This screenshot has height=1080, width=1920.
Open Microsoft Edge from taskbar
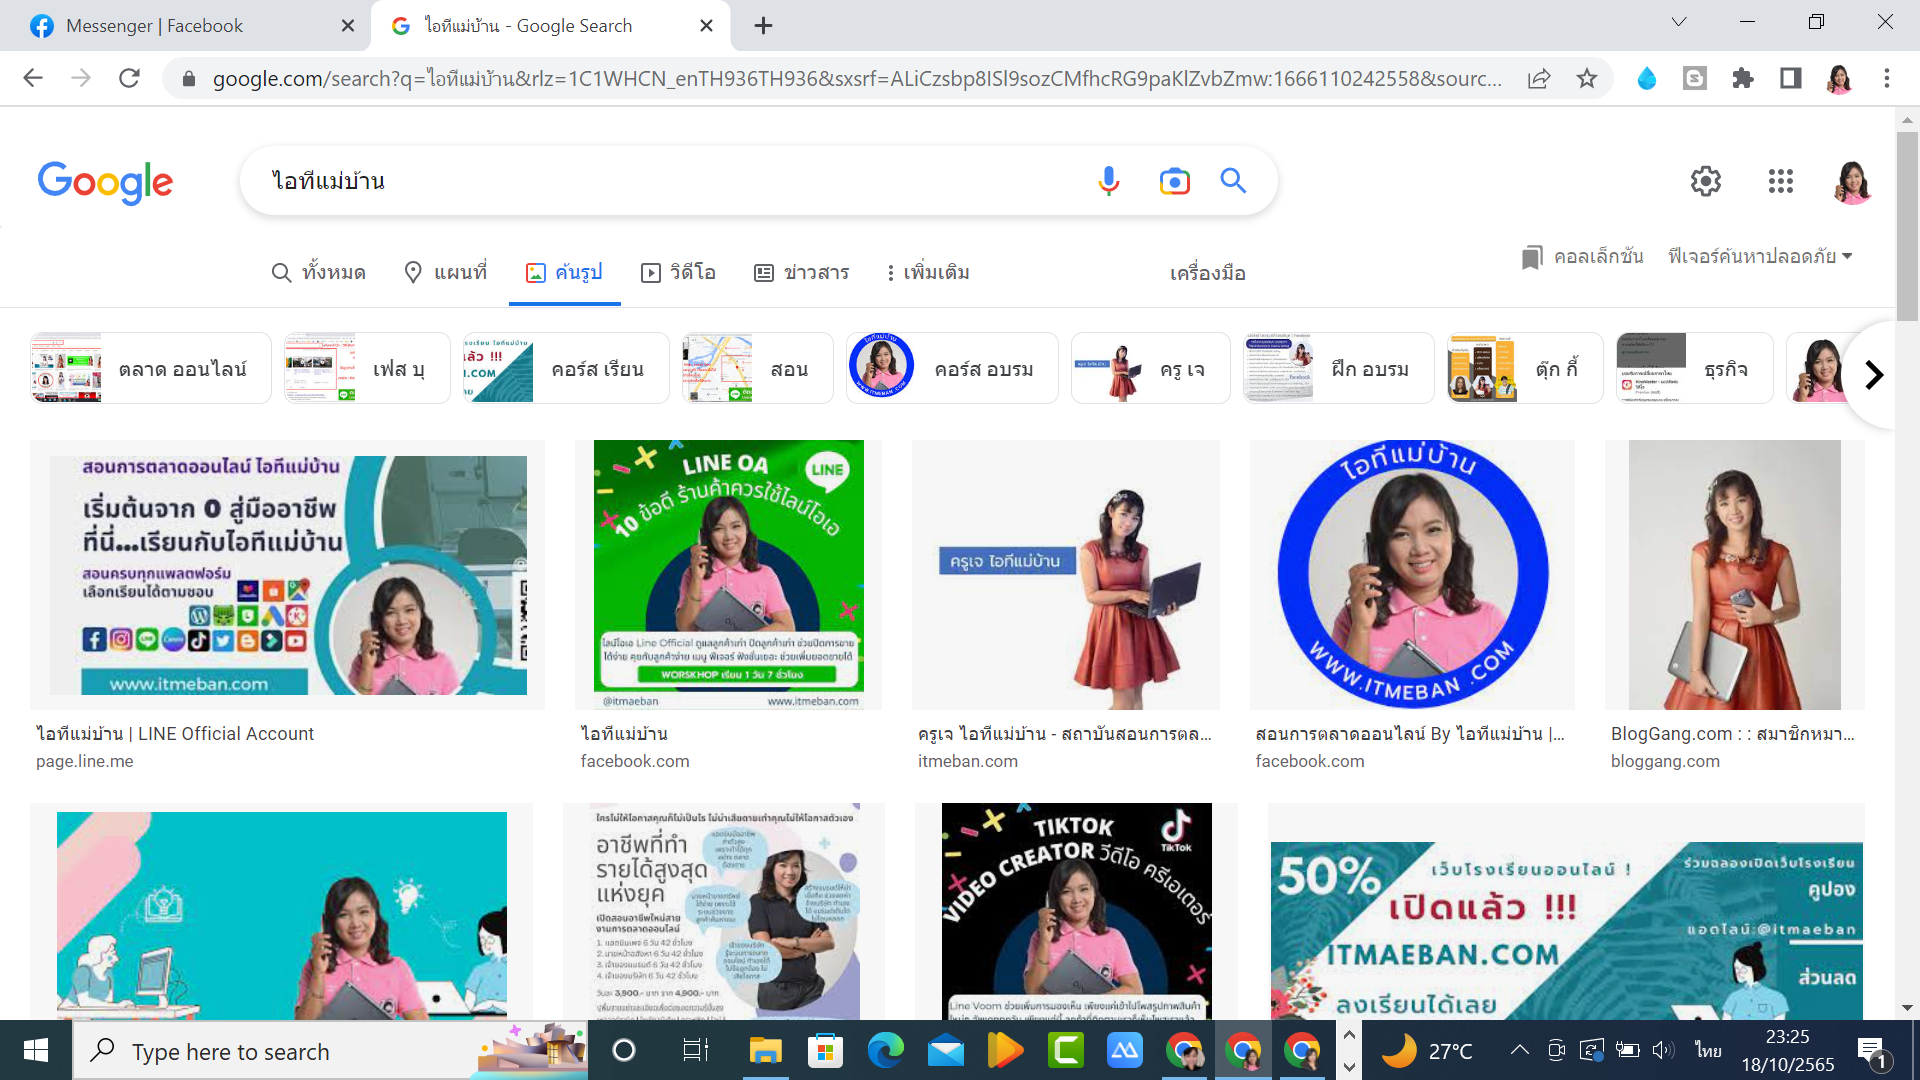[885, 1051]
